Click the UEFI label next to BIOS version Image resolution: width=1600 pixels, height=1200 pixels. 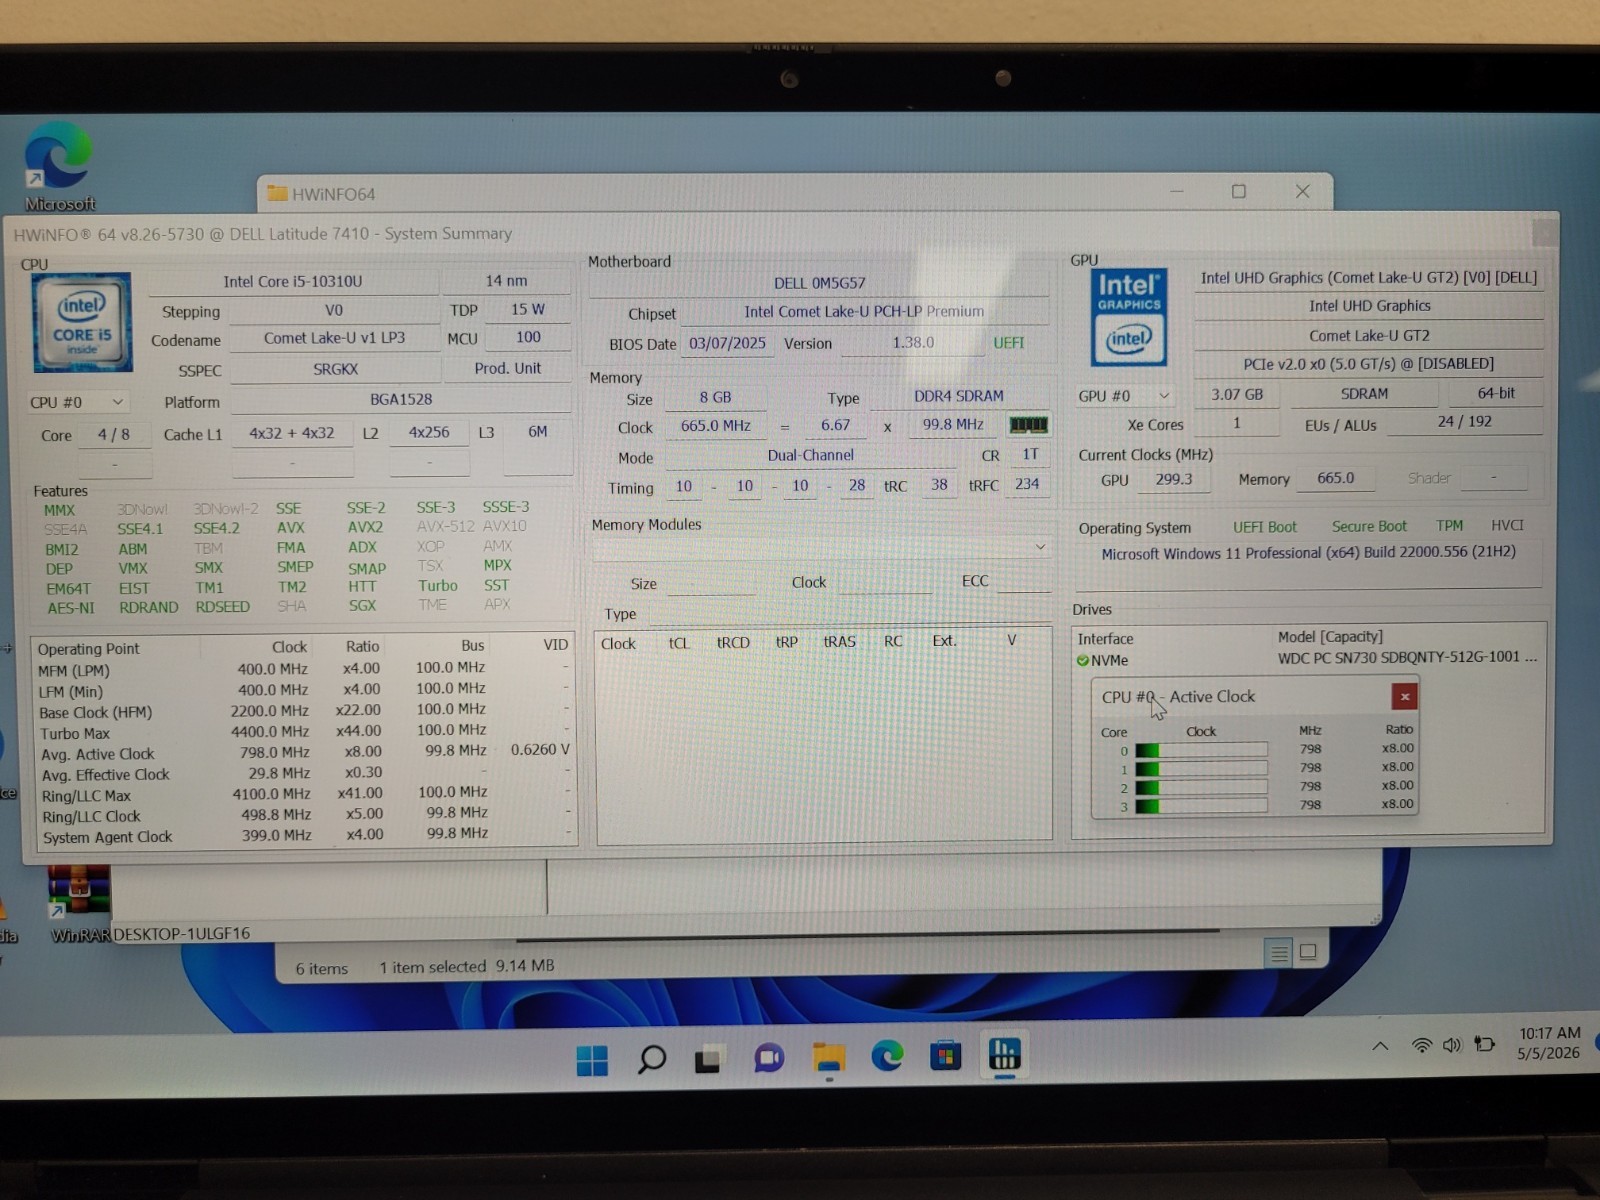tap(1009, 342)
